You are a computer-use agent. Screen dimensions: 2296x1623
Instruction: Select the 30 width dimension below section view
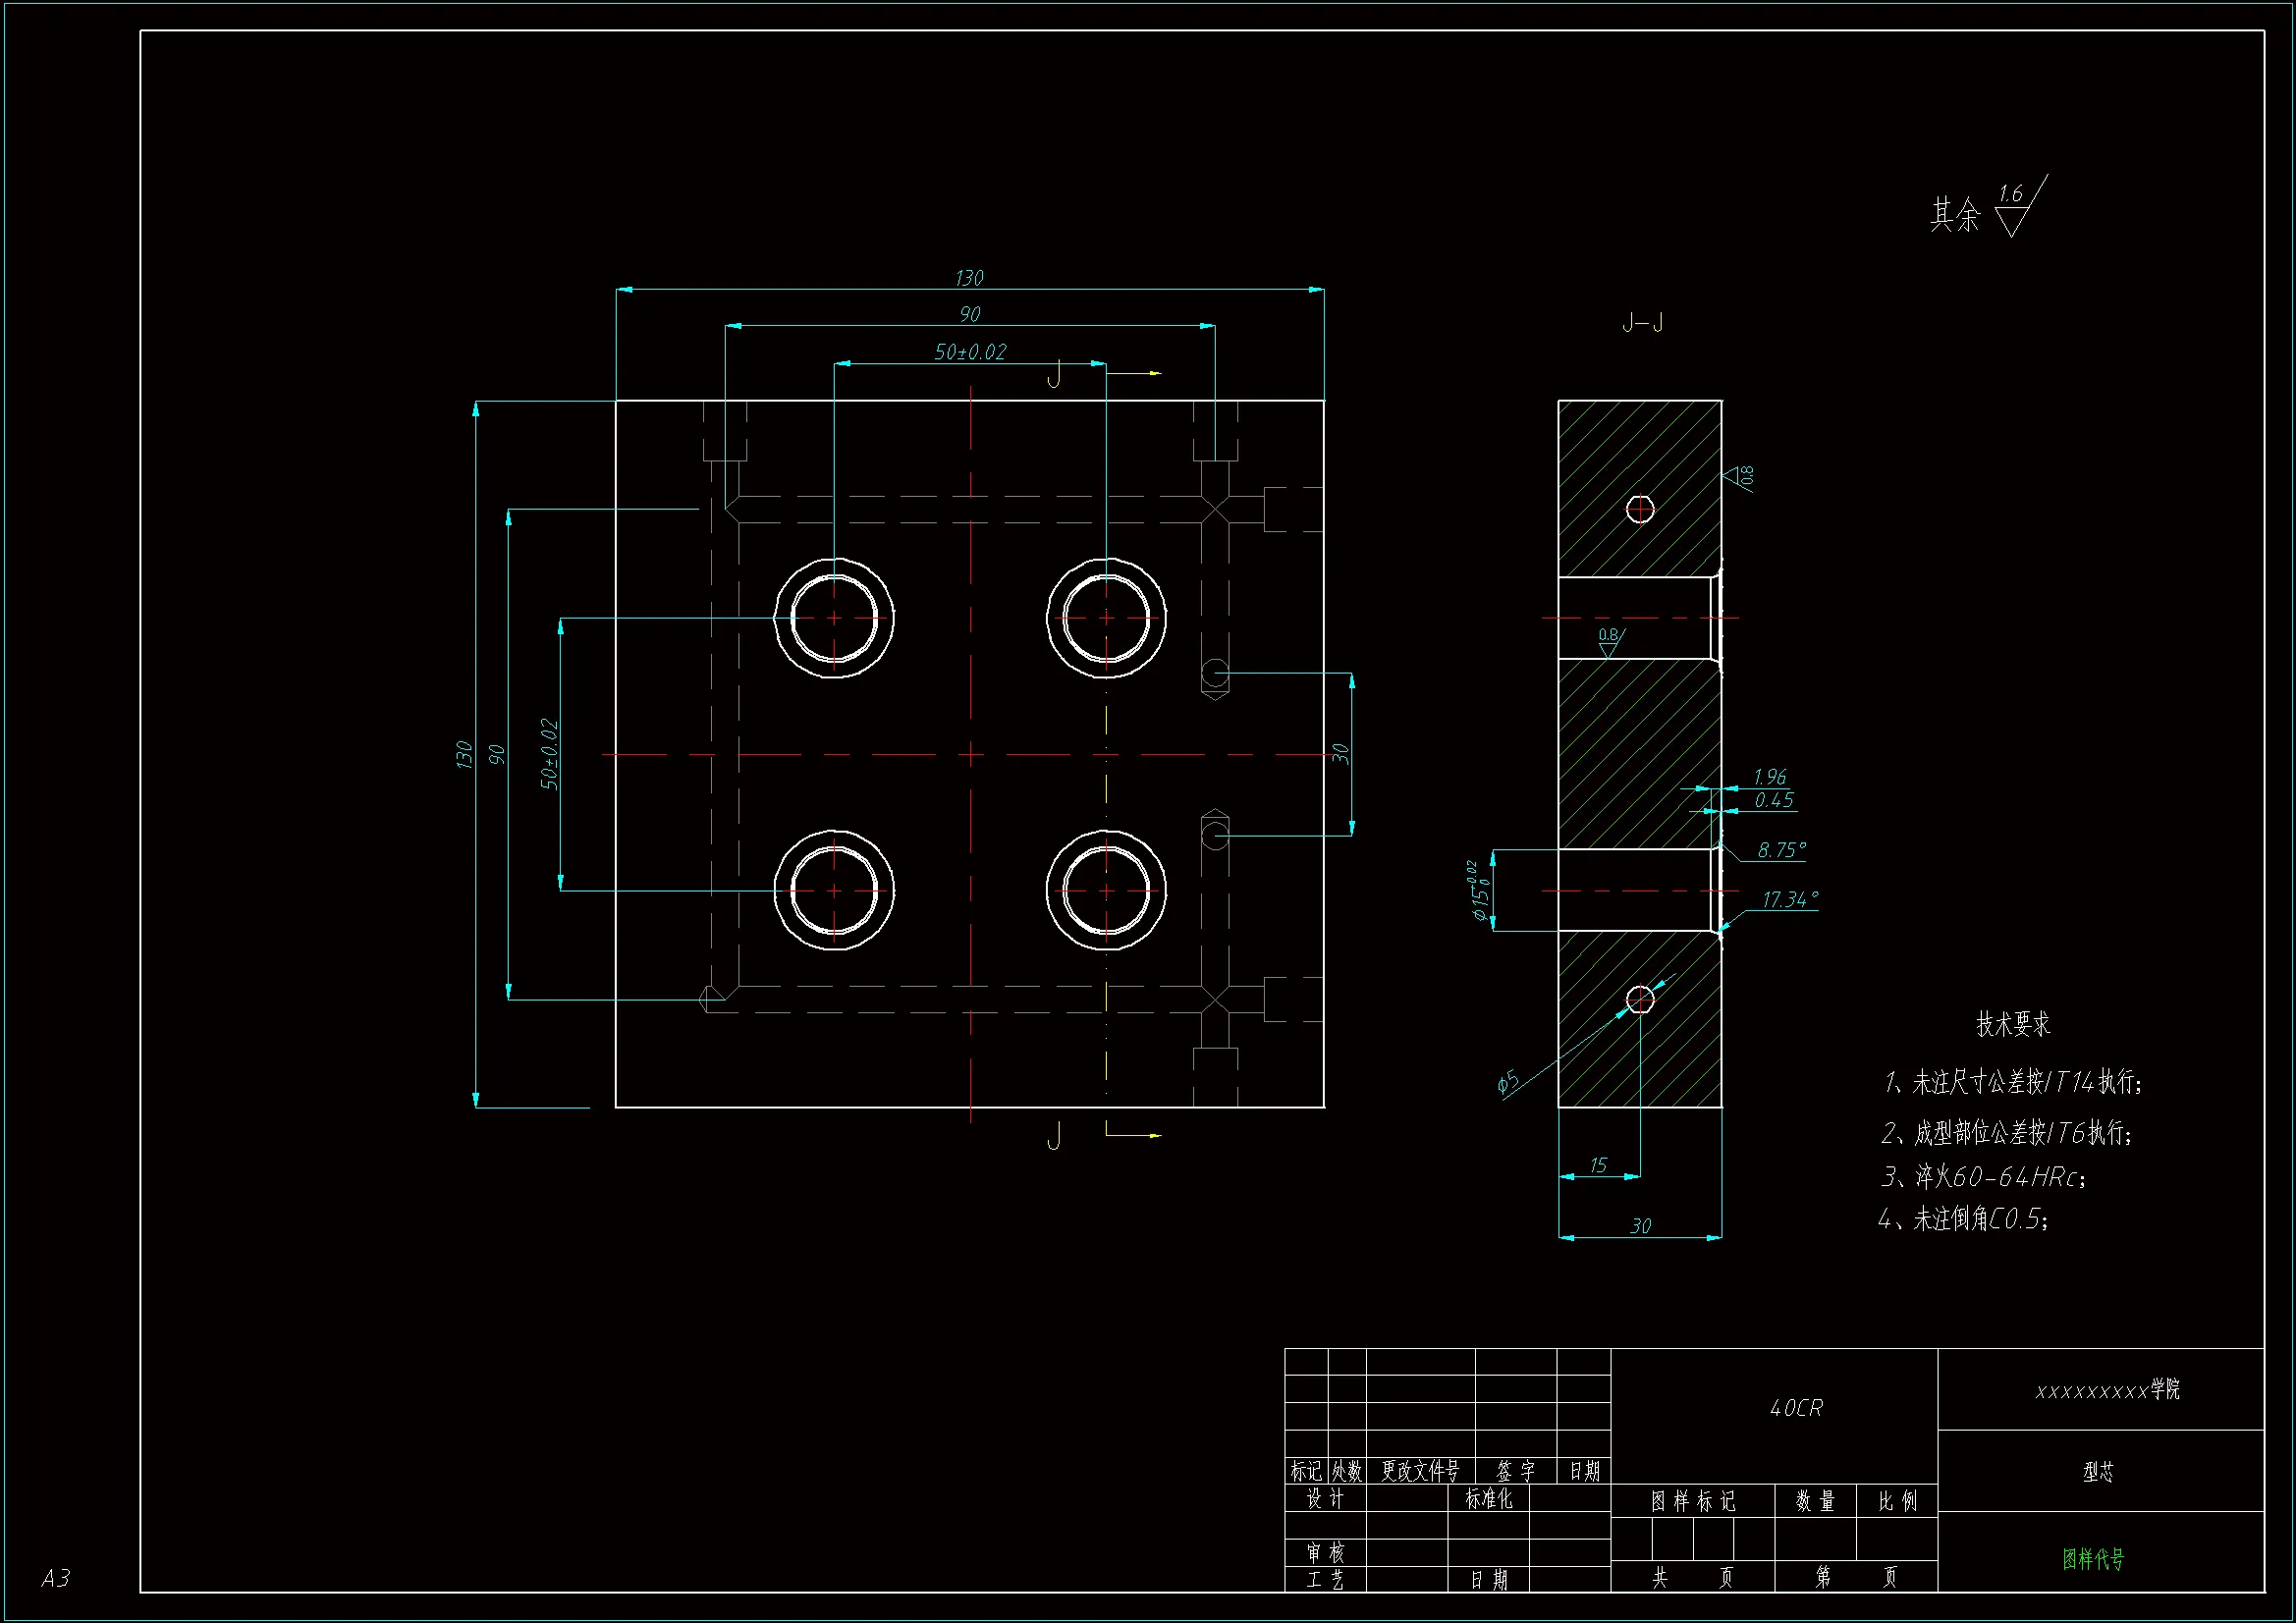pos(1641,1226)
